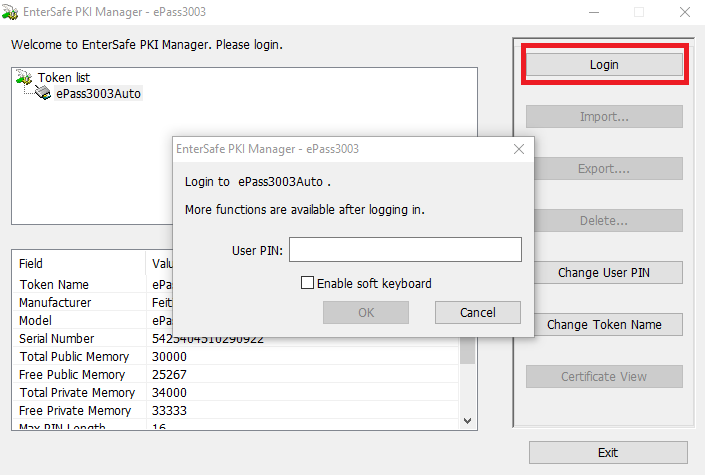Close the ePass3003 login dialog

519,149
